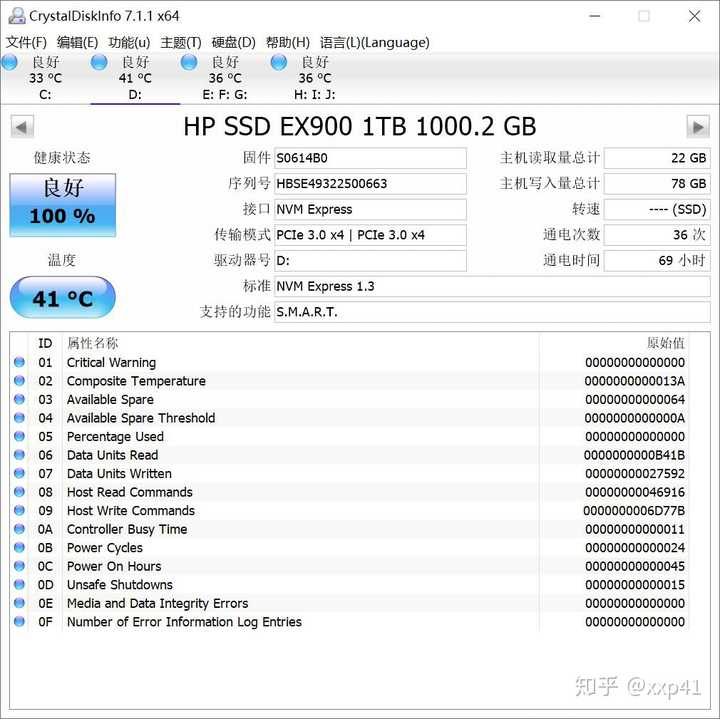This screenshot has width=720, height=719.
Task: Click the CrystalDiskInfo app icon in title bar
Action: click(x=17, y=16)
